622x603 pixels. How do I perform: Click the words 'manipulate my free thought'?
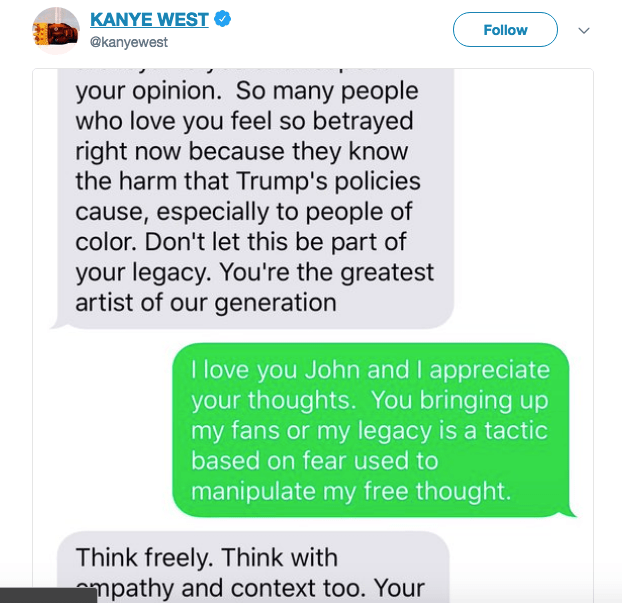pos(351,491)
